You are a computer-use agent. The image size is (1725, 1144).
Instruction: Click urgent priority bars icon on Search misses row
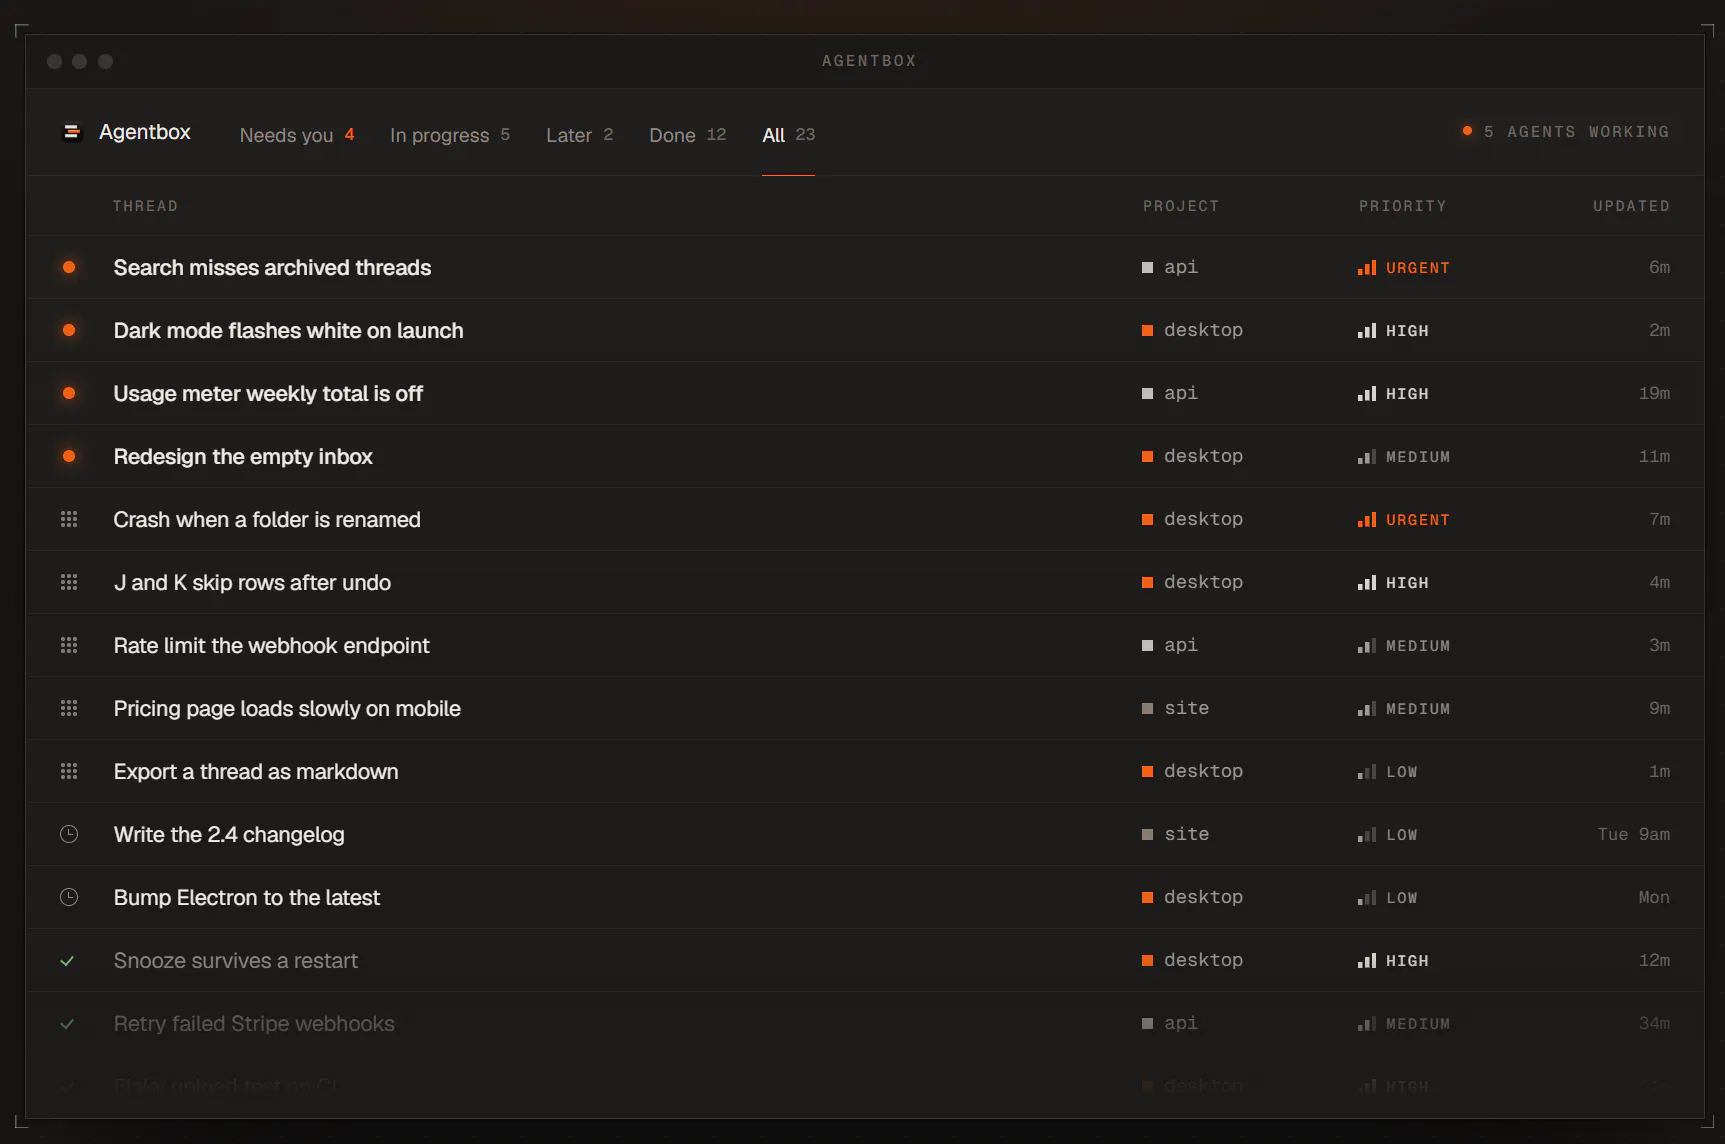pos(1367,268)
